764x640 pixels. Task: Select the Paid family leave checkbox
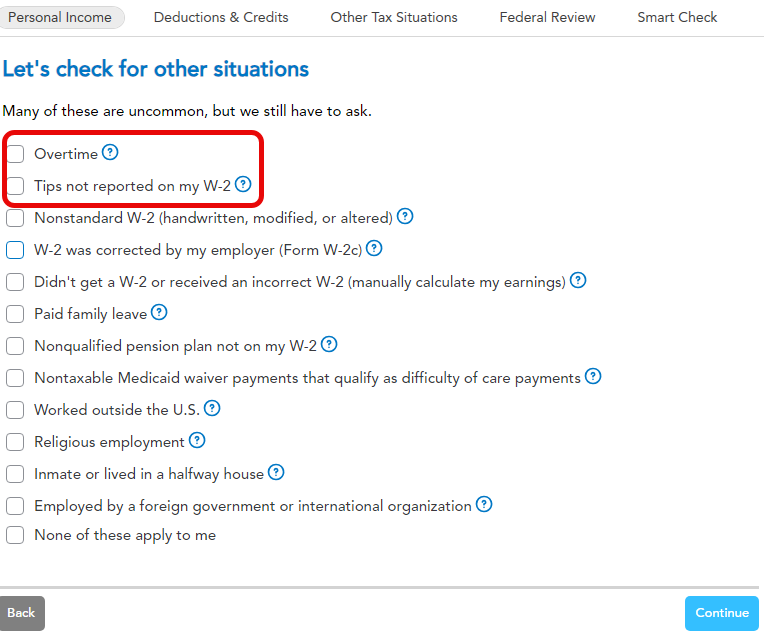[x=15, y=314]
